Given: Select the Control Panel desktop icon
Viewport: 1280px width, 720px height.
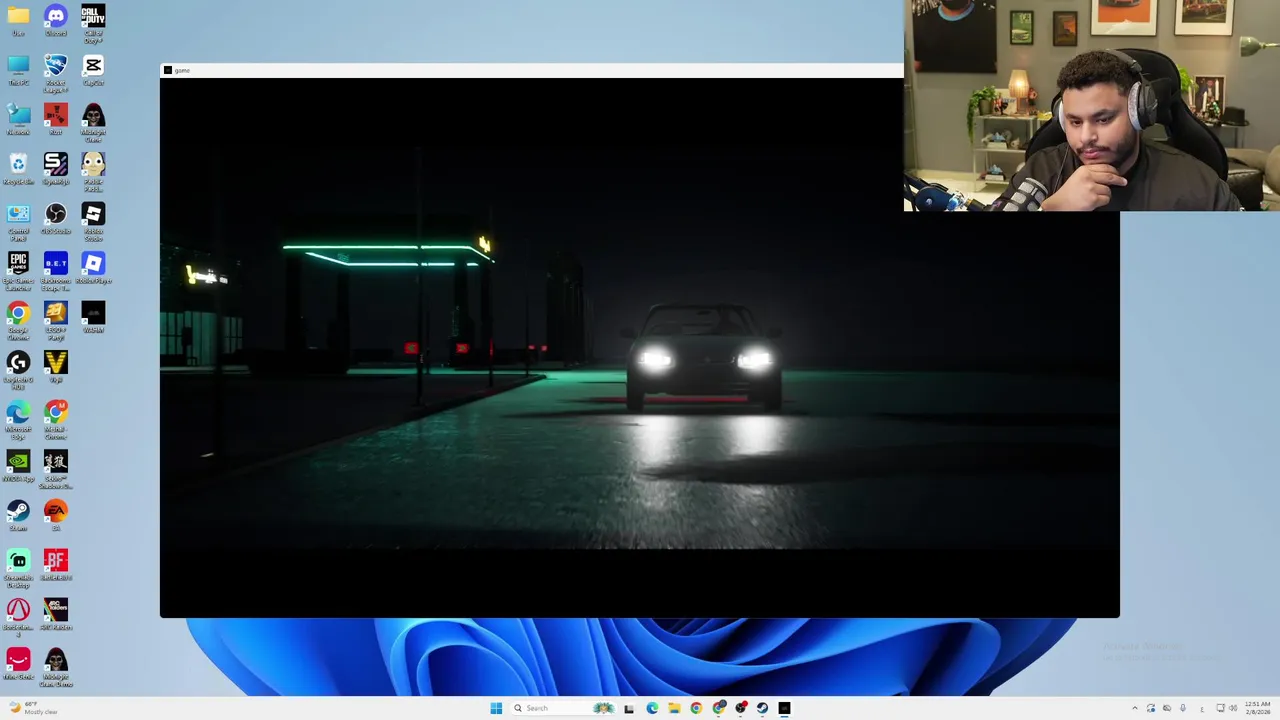Looking at the screenshot, I should click(18, 221).
